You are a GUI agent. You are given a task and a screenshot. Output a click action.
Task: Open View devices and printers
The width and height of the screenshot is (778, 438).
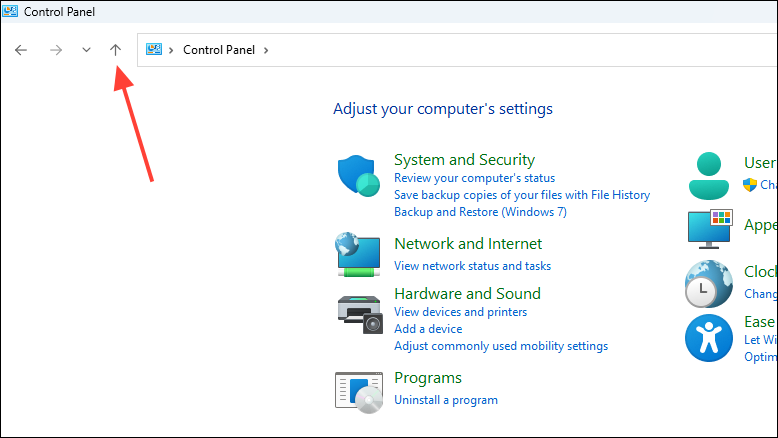click(x=460, y=312)
